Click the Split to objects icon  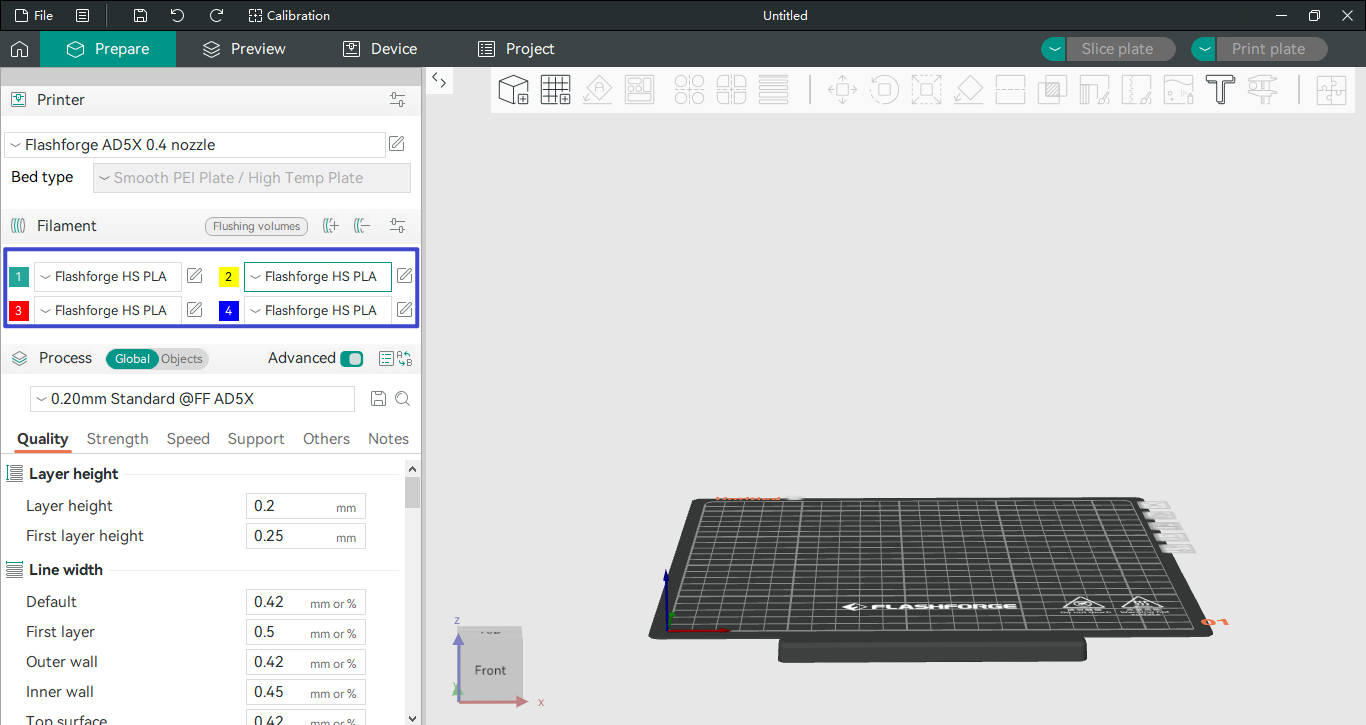coord(689,89)
